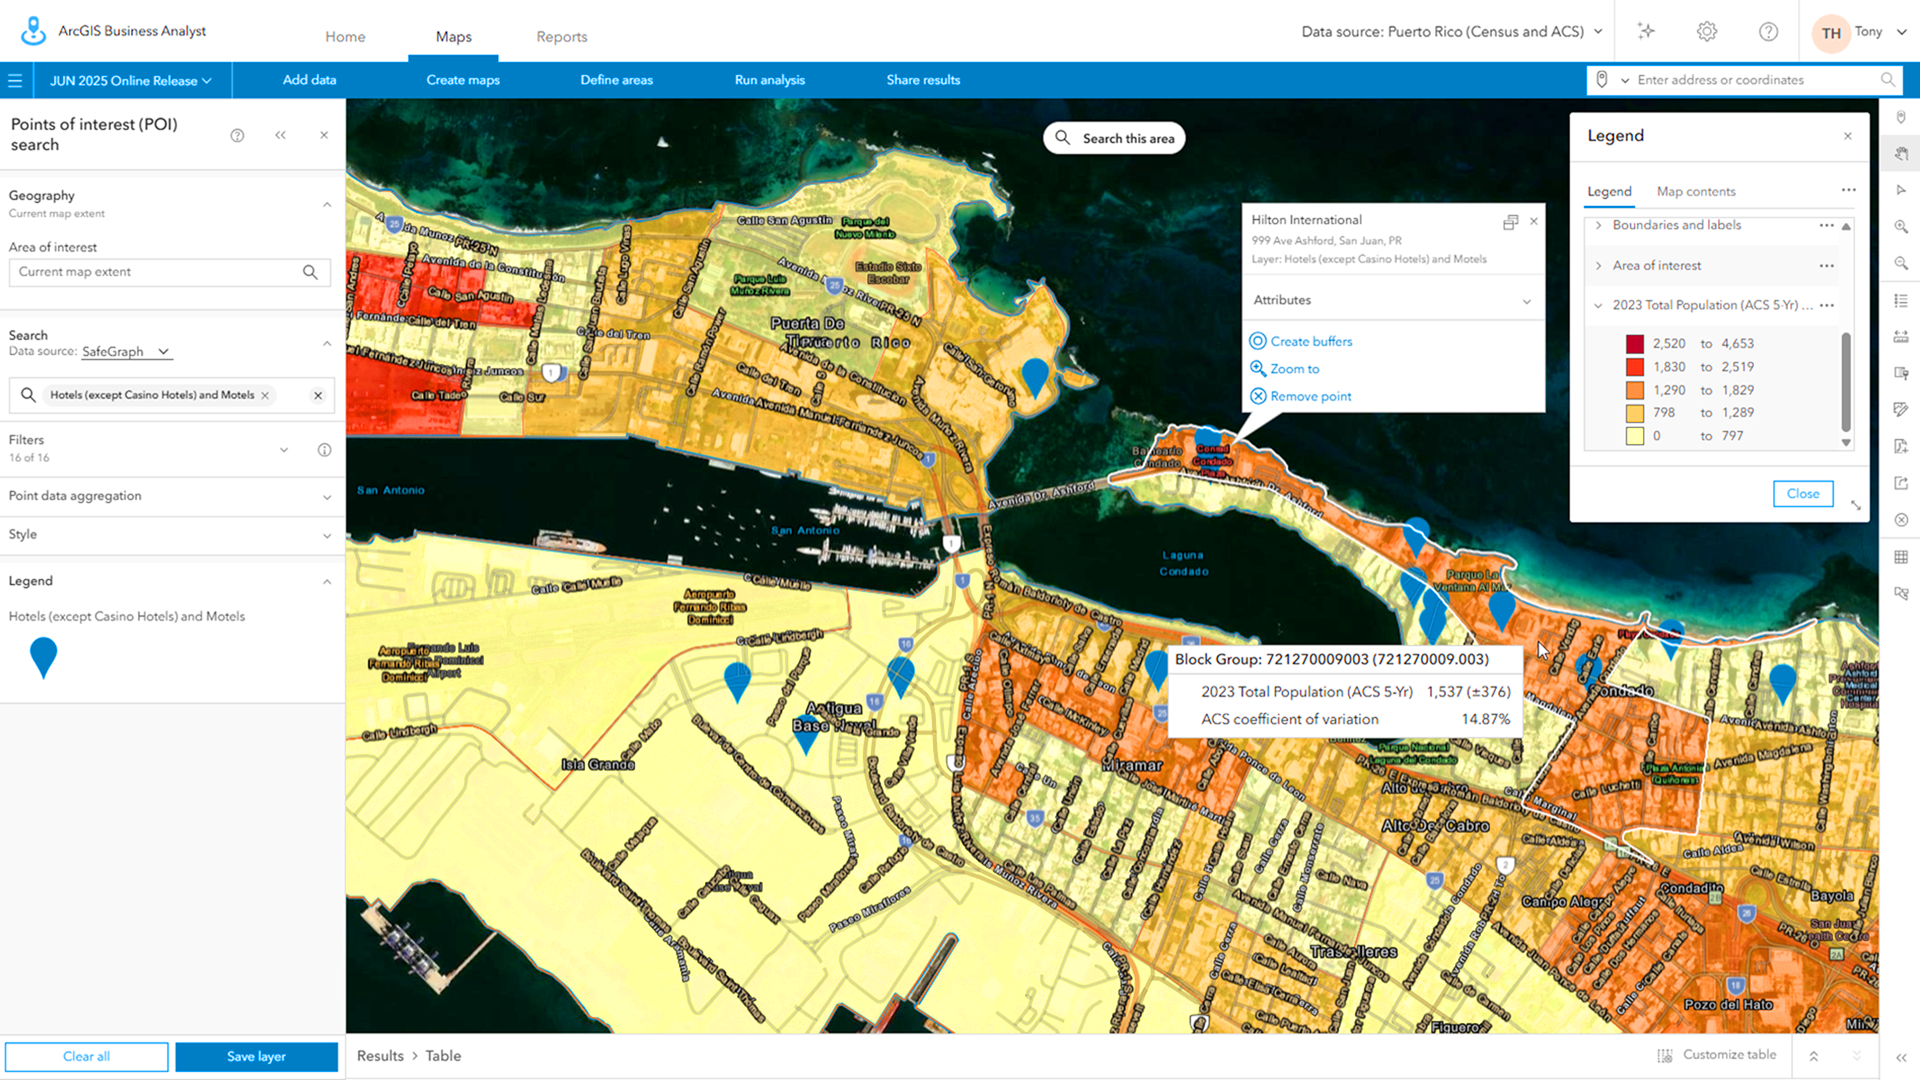Expand the Boundaries and labels layer

coord(1598,226)
